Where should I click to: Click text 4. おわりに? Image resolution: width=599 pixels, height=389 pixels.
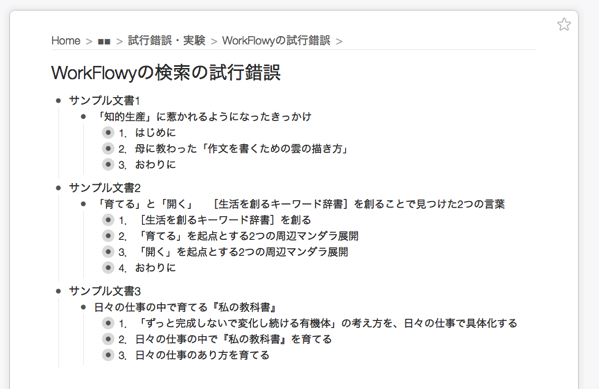147,268
